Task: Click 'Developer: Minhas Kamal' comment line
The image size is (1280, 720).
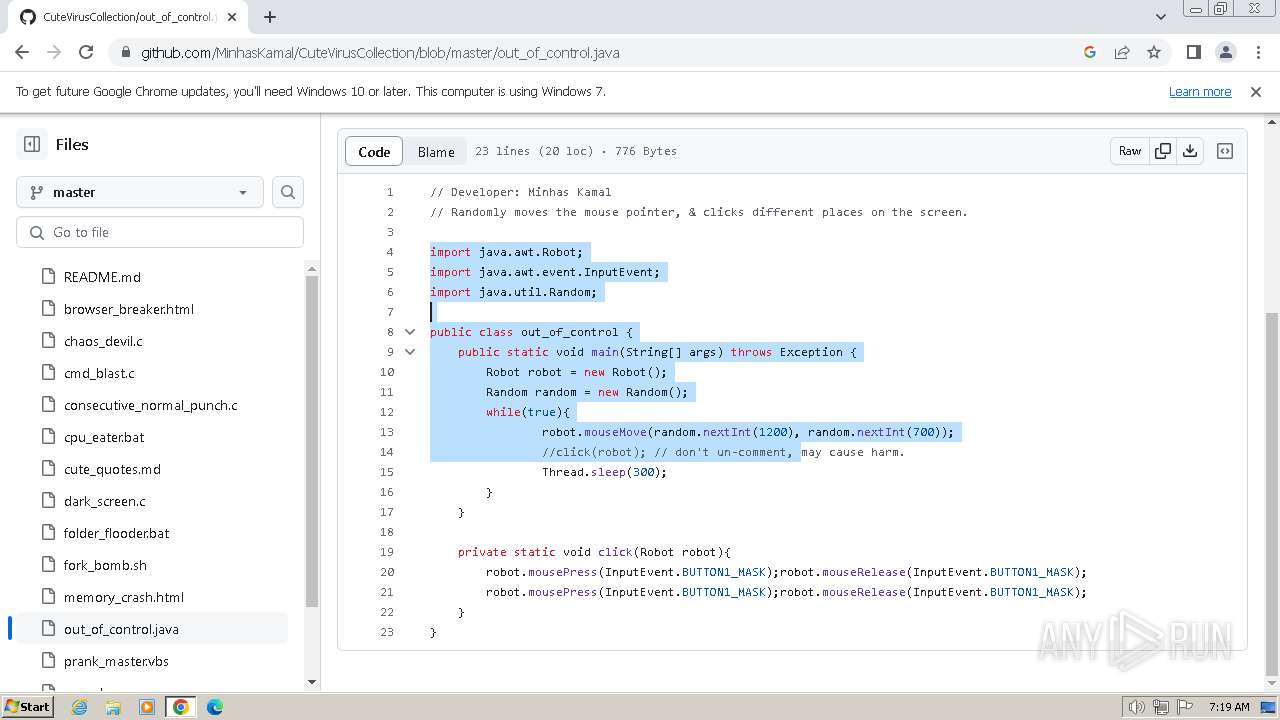Action: 520,192
